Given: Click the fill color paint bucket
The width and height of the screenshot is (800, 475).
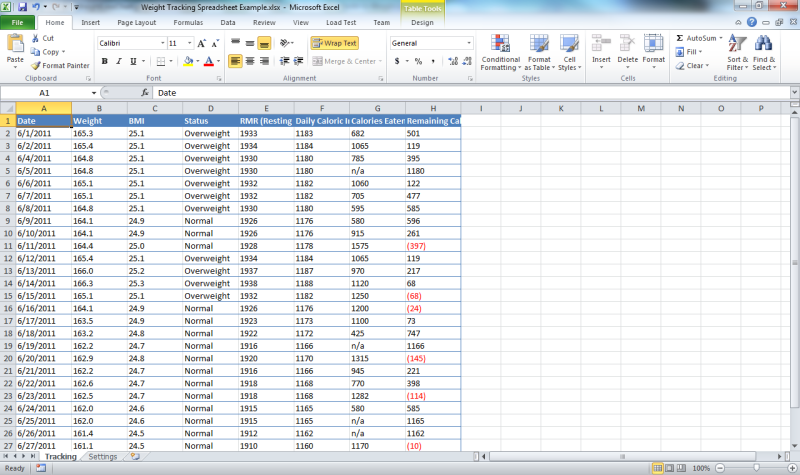Looking at the screenshot, I should (x=188, y=61).
